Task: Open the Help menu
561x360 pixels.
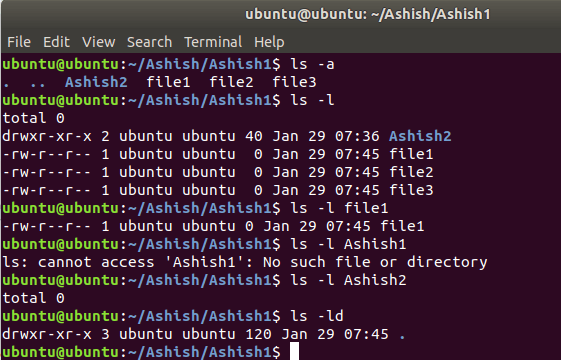Action: point(269,42)
